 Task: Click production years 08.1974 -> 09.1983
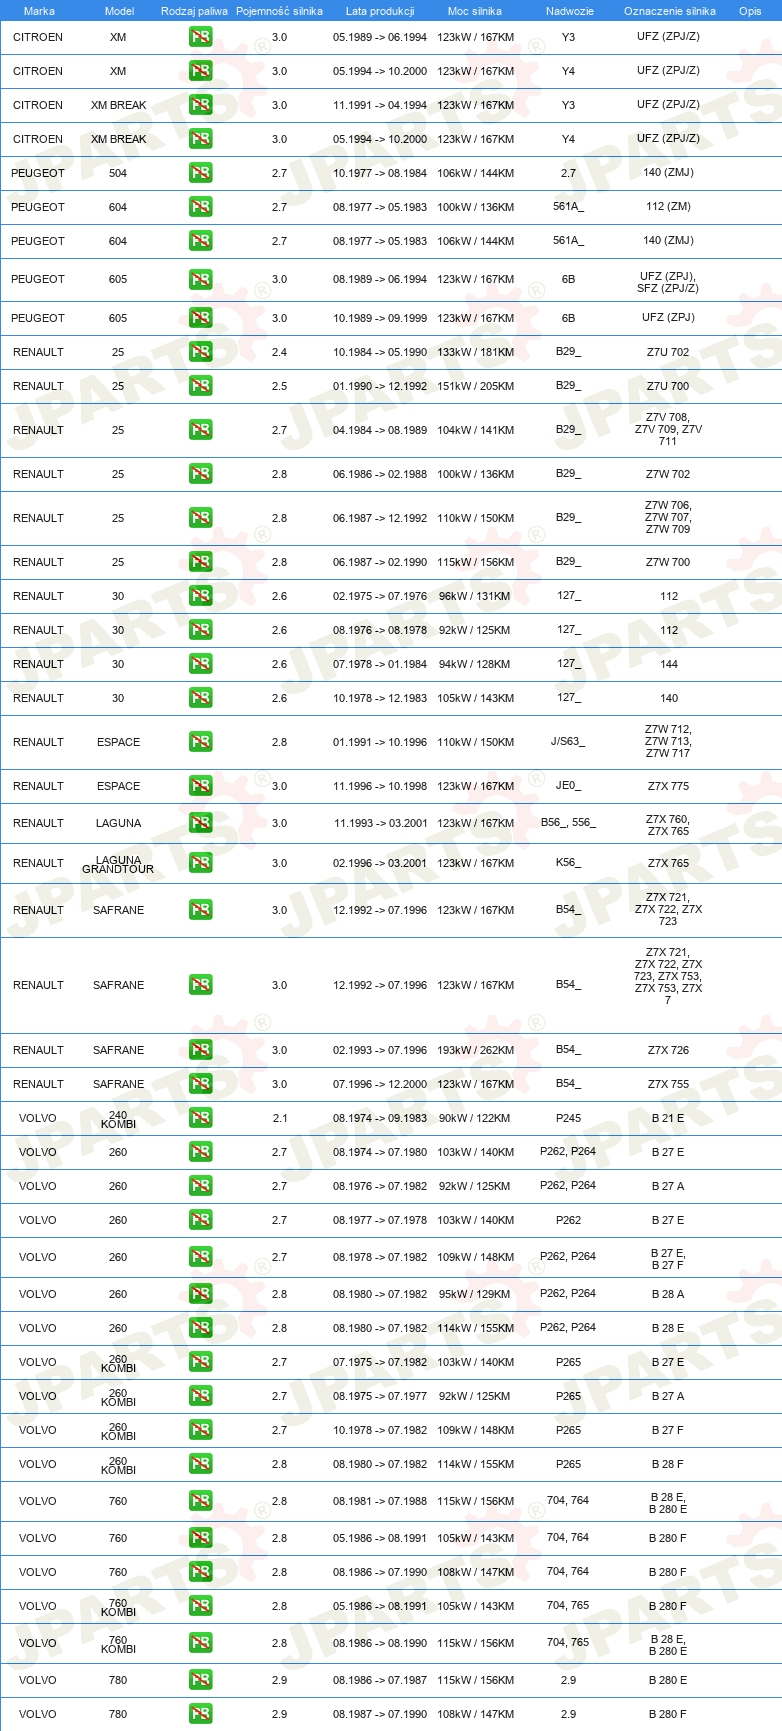point(380,1118)
